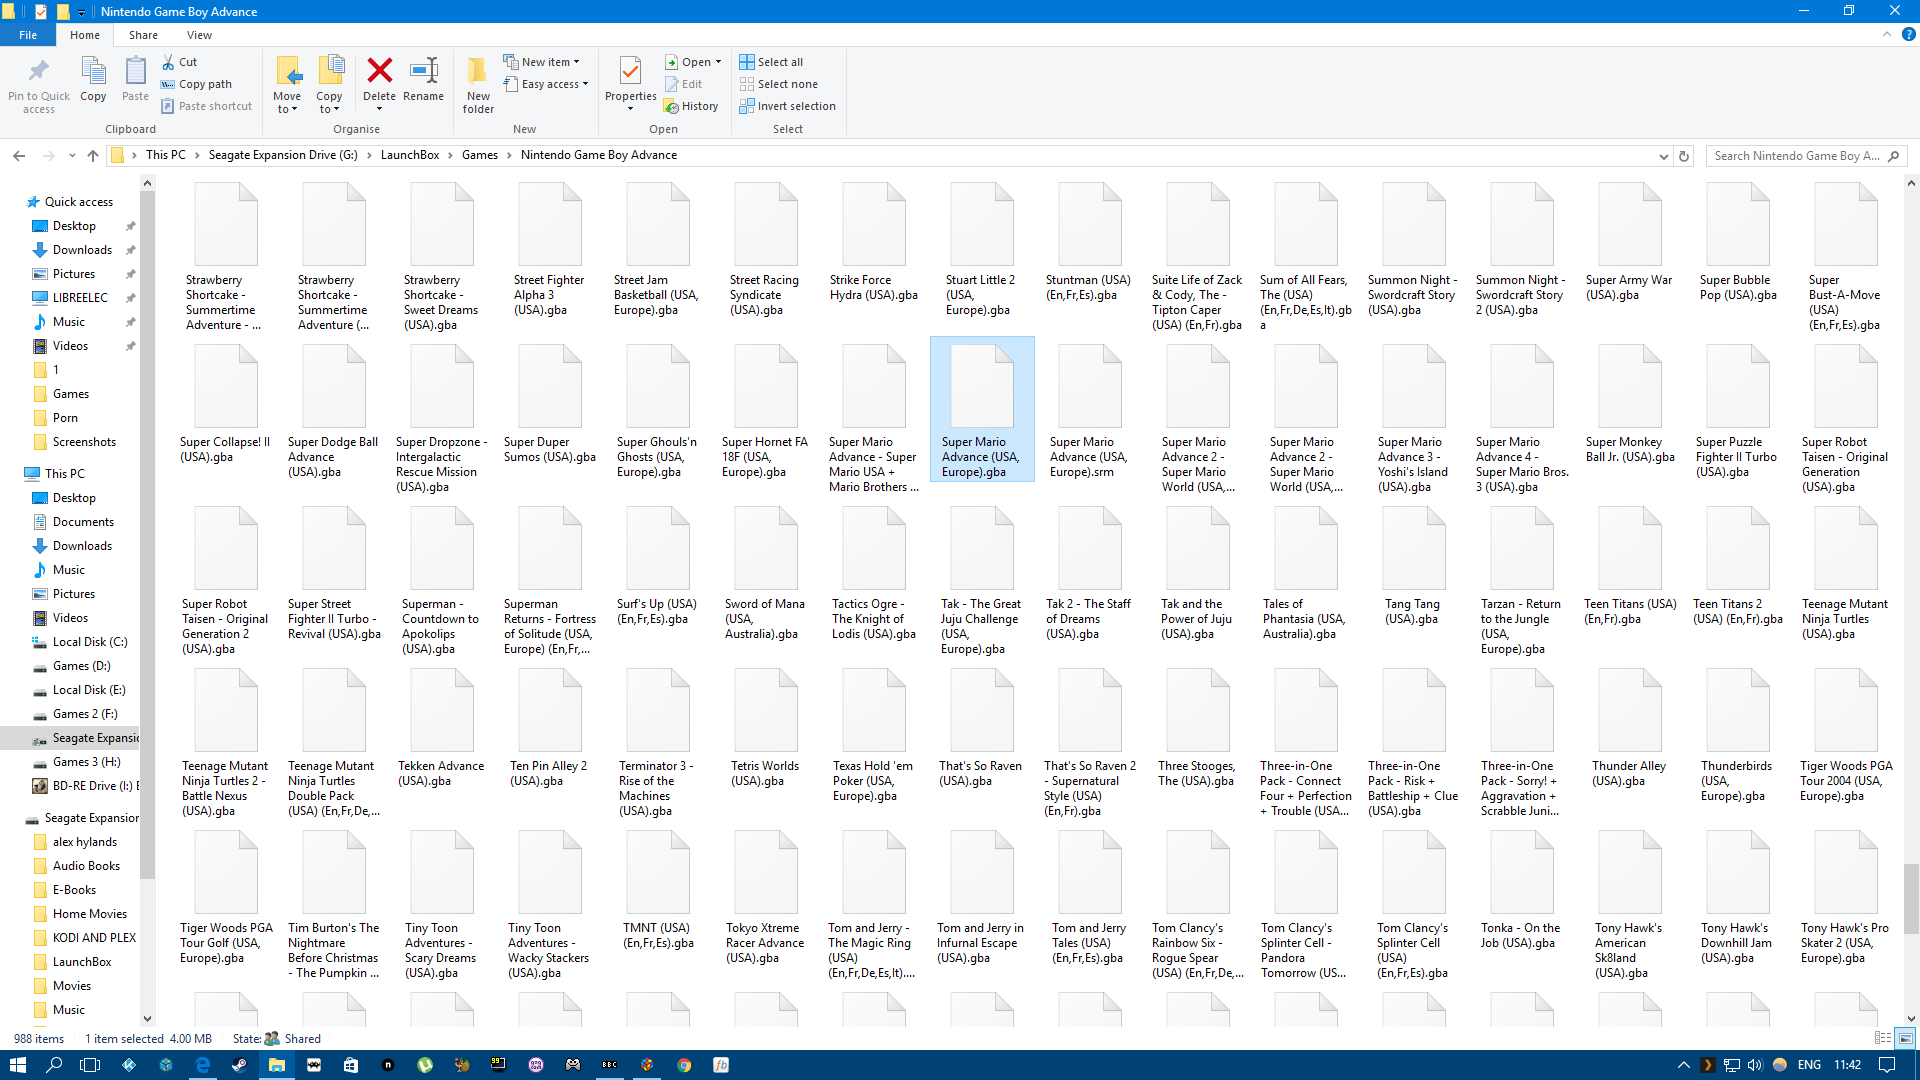Screen dimensions: 1920x1080
Task: Click the History button
Action: click(691, 106)
